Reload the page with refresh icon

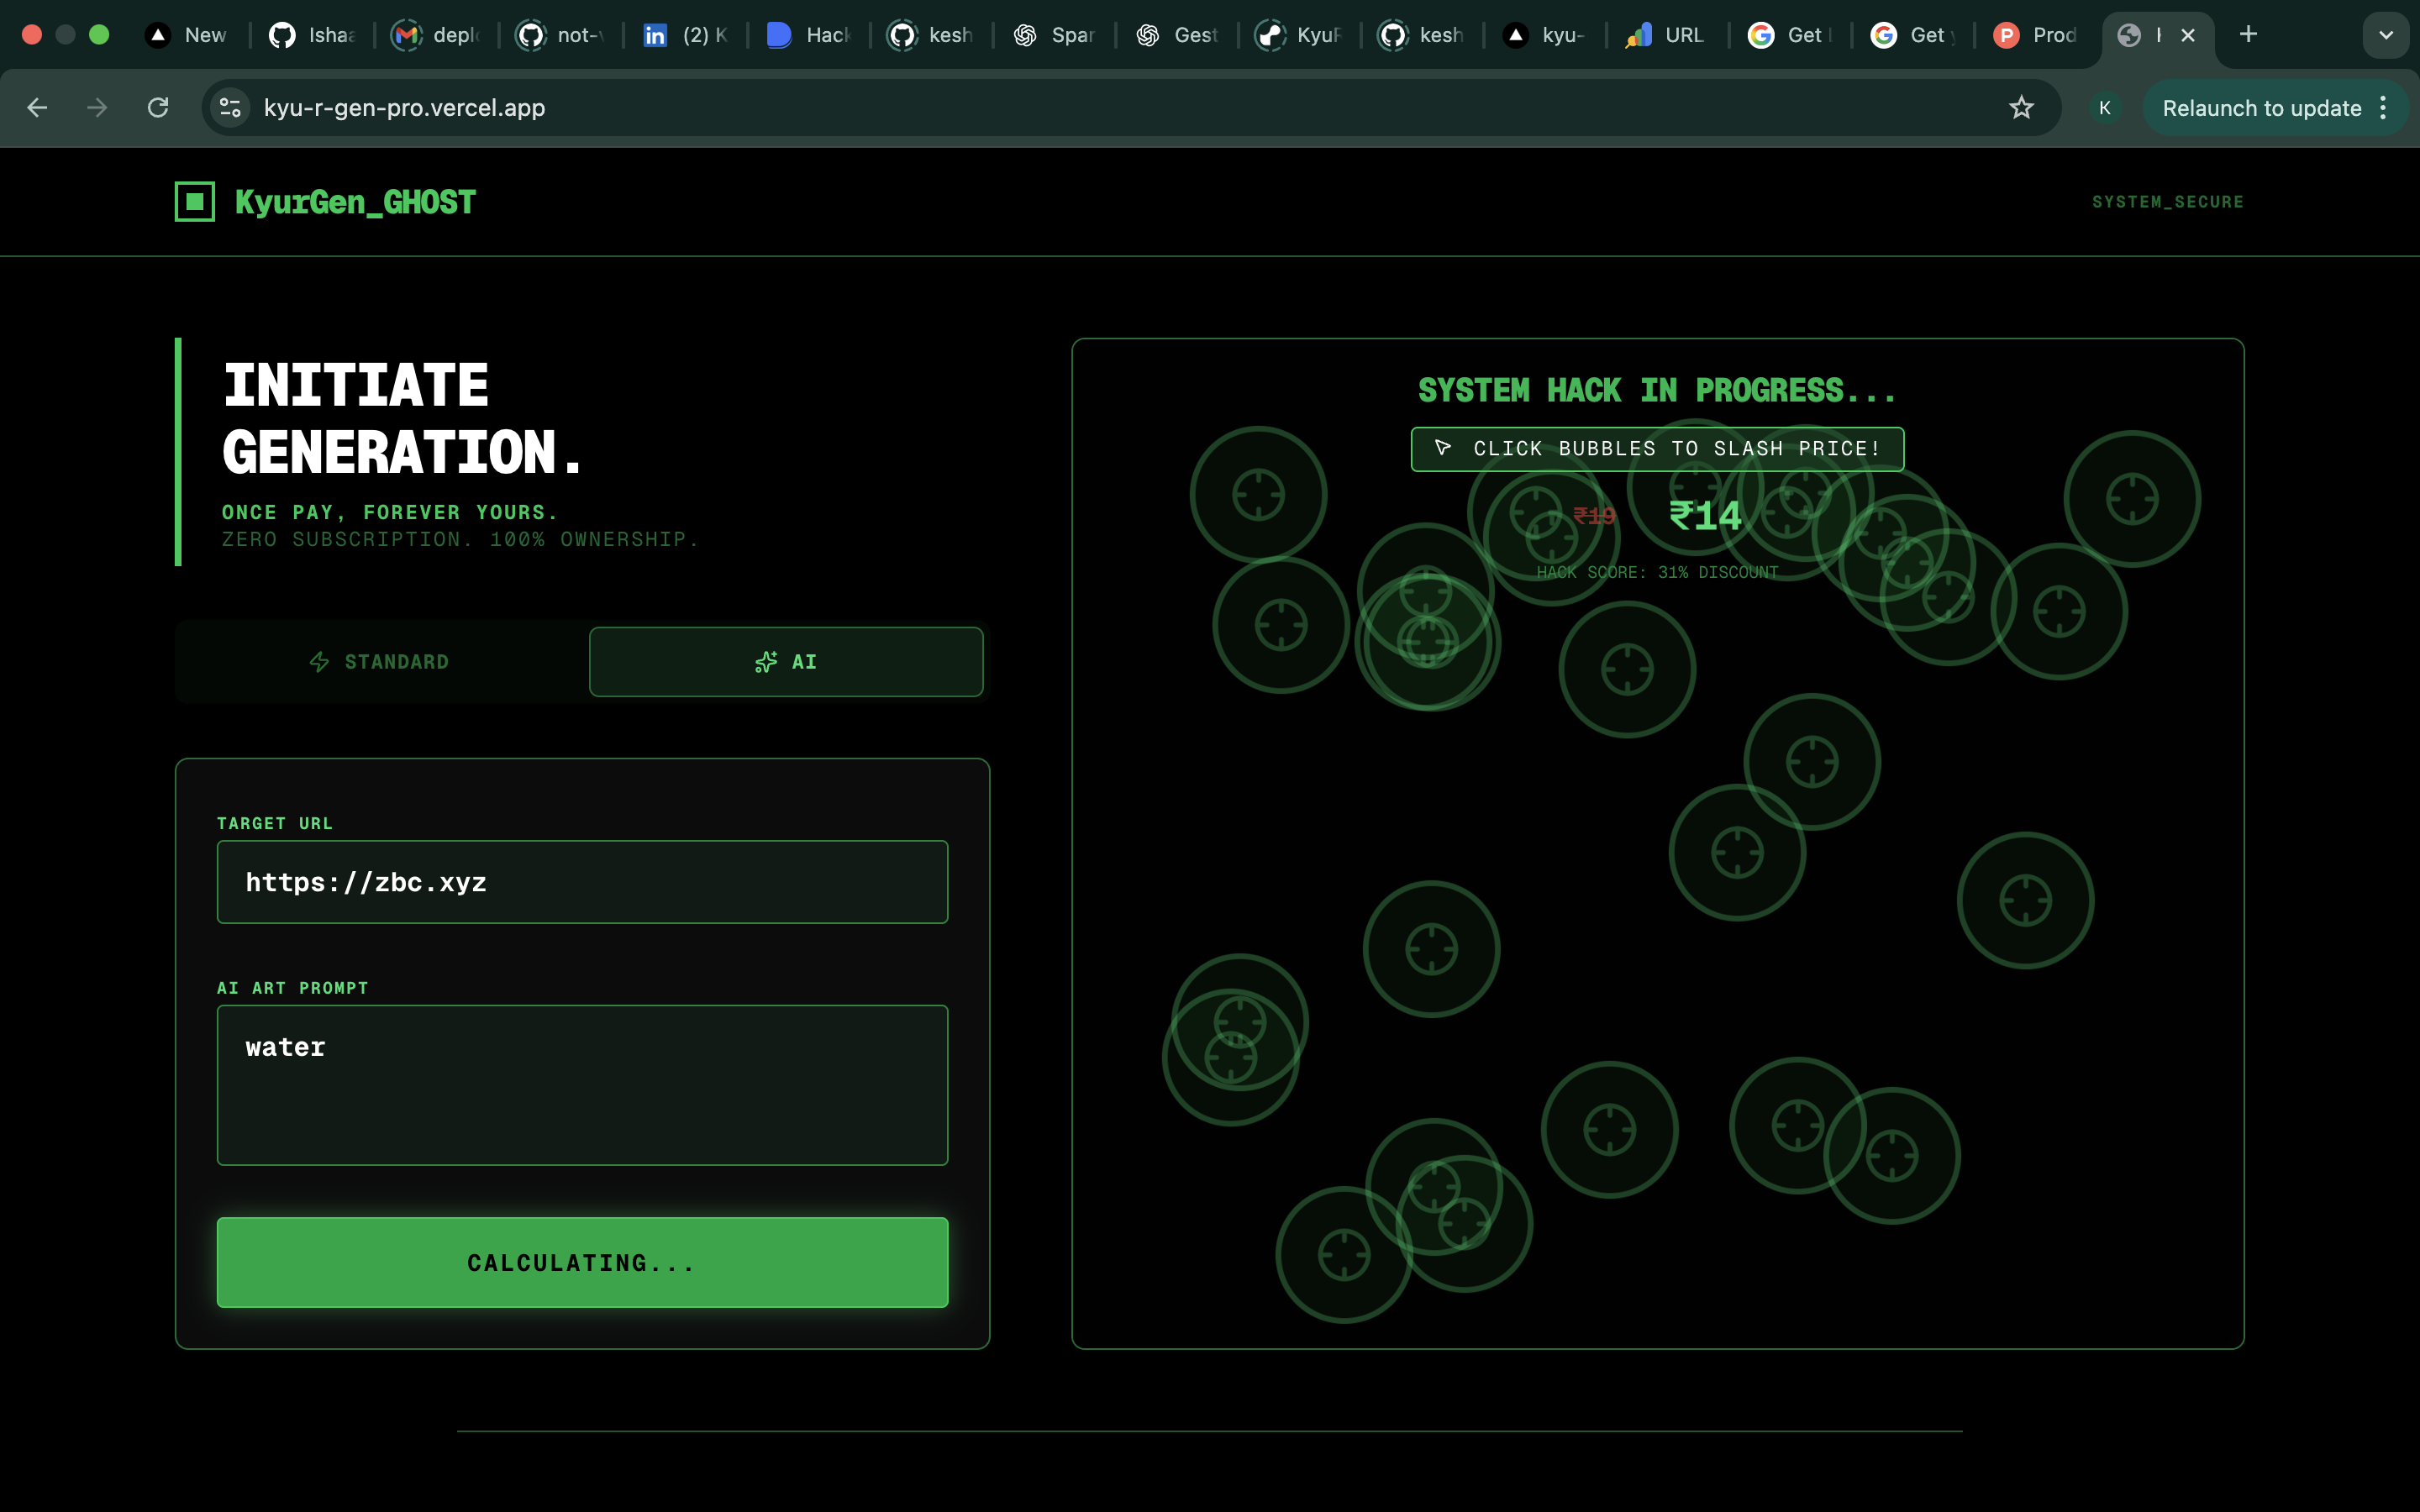tap(158, 108)
